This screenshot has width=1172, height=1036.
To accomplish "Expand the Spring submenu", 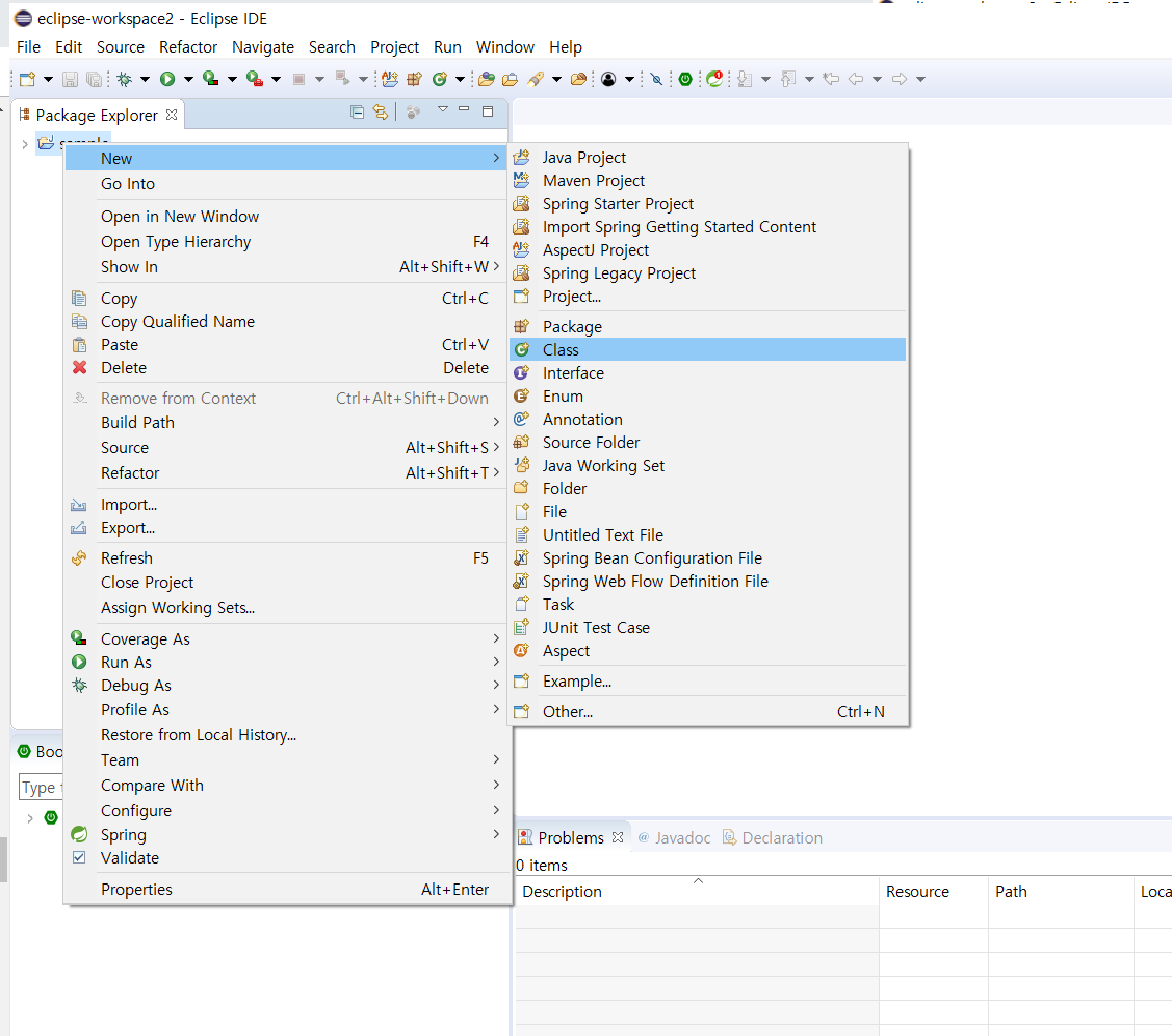I will click(286, 835).
